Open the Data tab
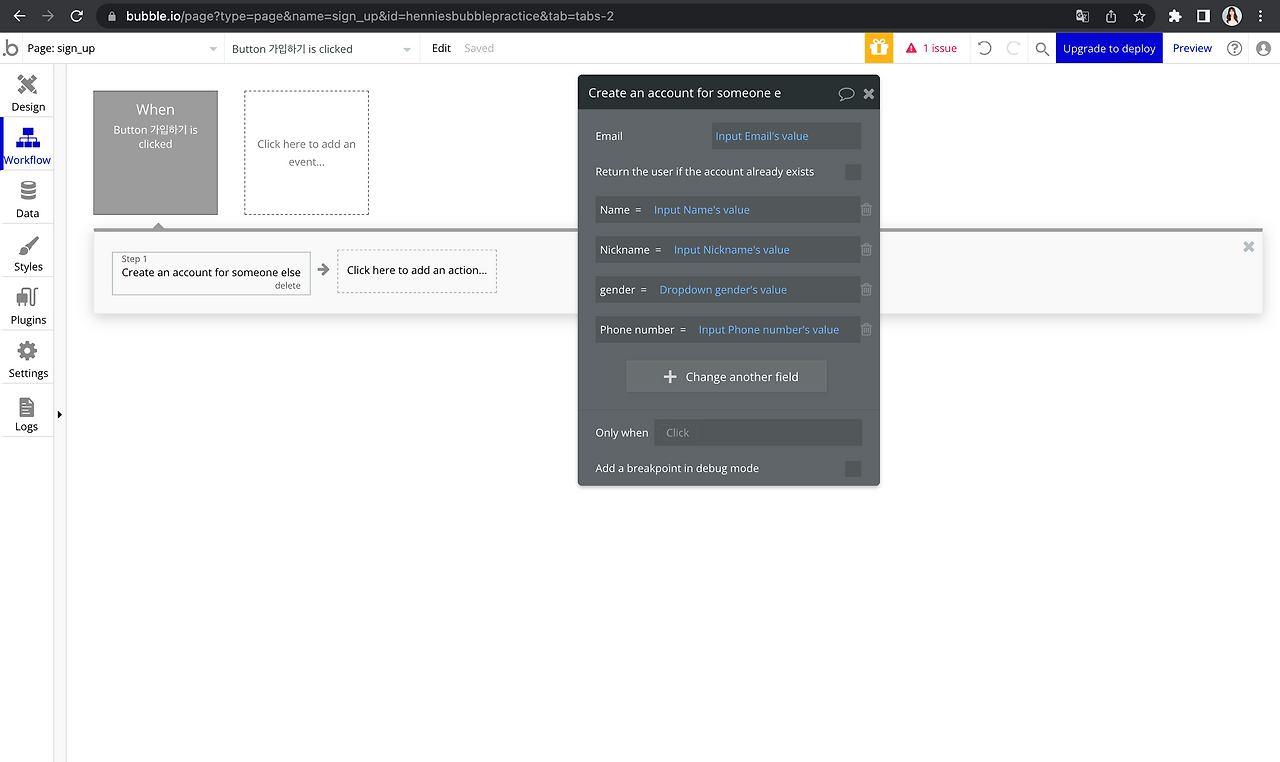1280x762 pixels. 28,199
